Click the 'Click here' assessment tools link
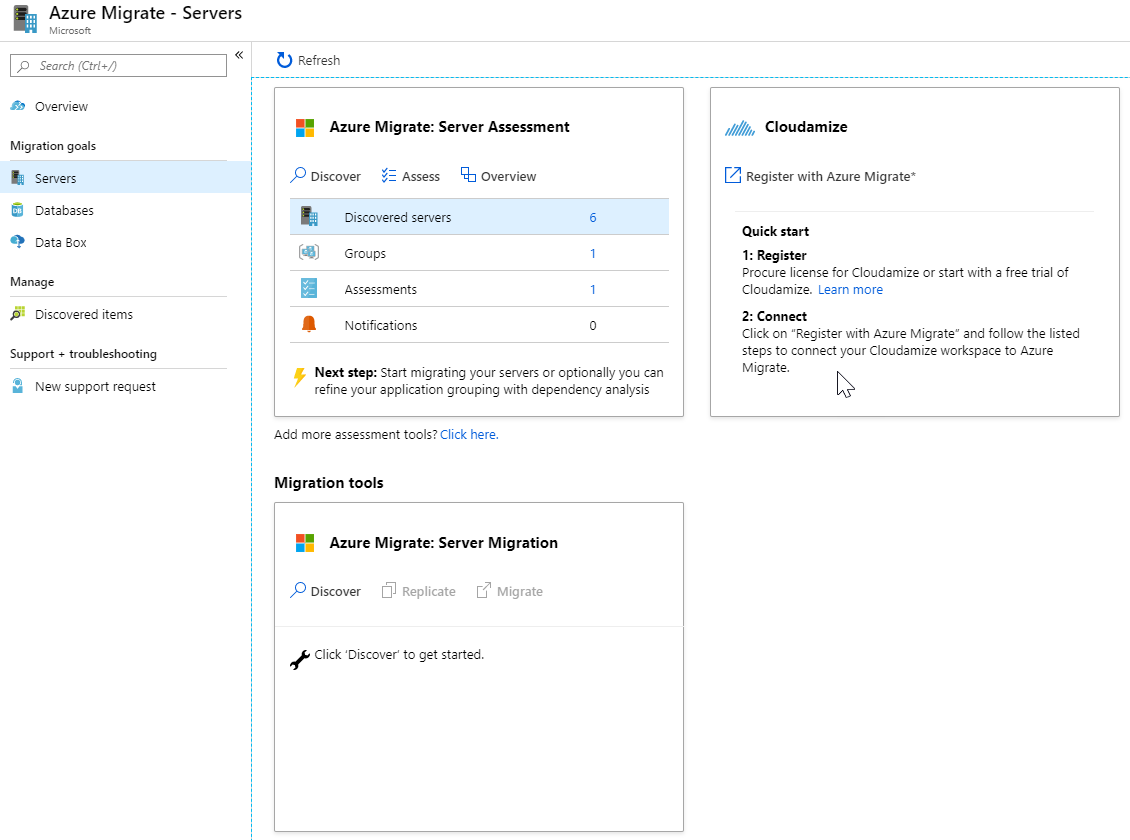The image size is (1130, 840). point(468,434)
